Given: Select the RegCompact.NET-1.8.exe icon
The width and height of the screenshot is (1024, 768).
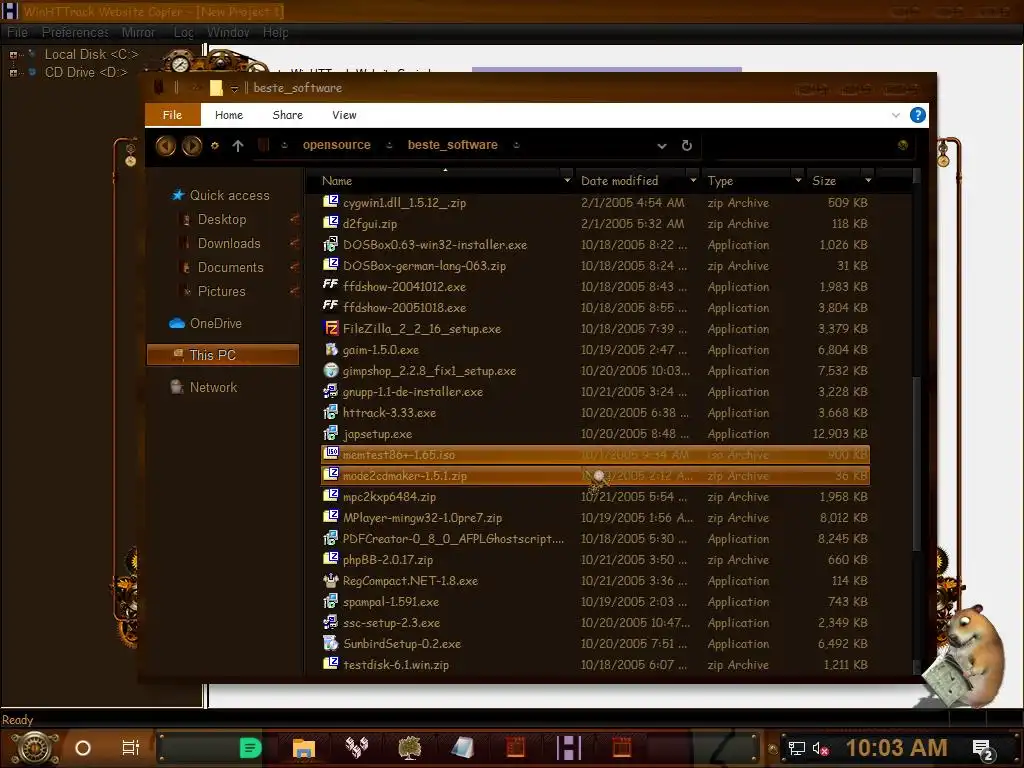Looking at the screenshot, I should [x=331, y=580].
